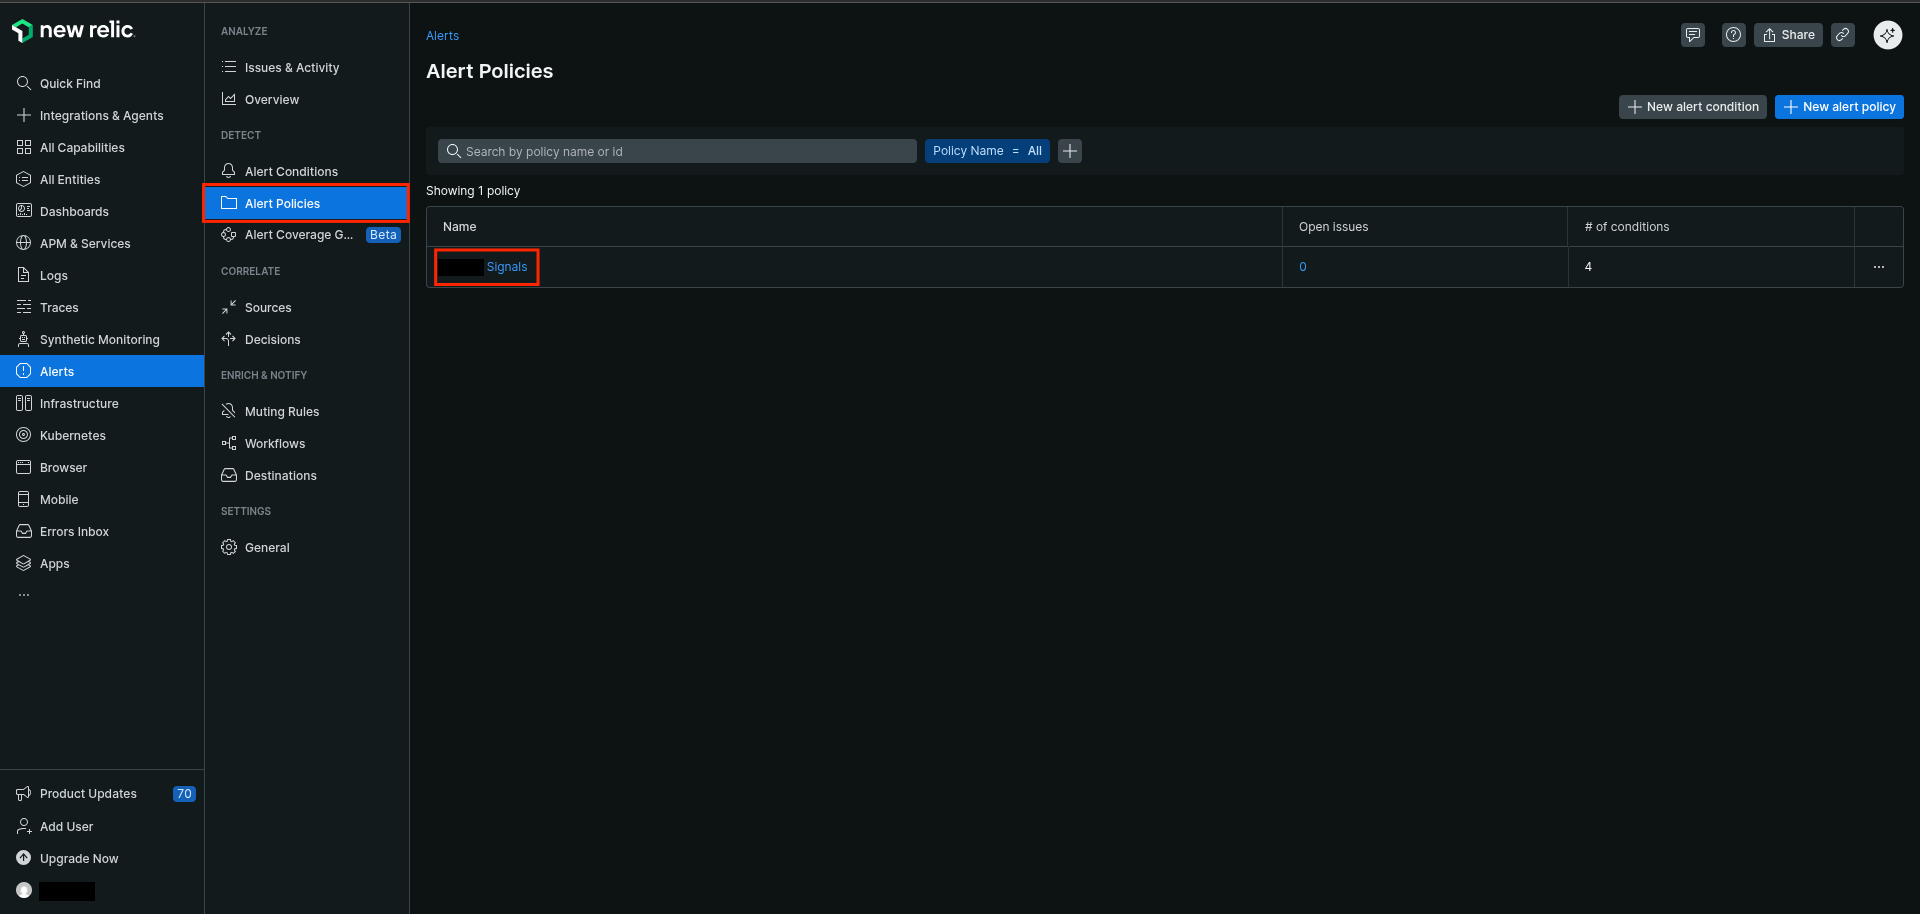The width and height of the screenshot is (1920, 914).
Task: Click the New alert condition button
Action: (x=1692, y=107)
